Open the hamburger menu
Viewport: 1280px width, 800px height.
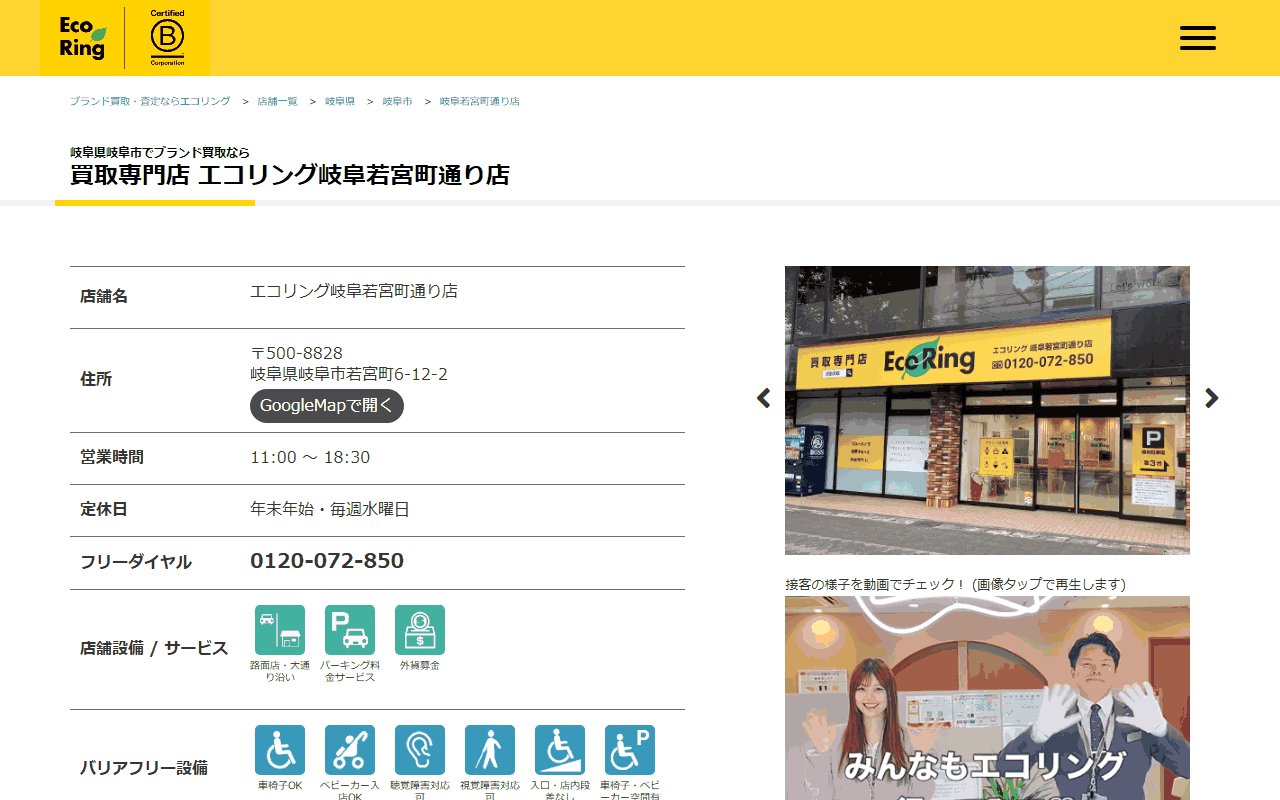pyautogui.click(x=1197, y=38)
